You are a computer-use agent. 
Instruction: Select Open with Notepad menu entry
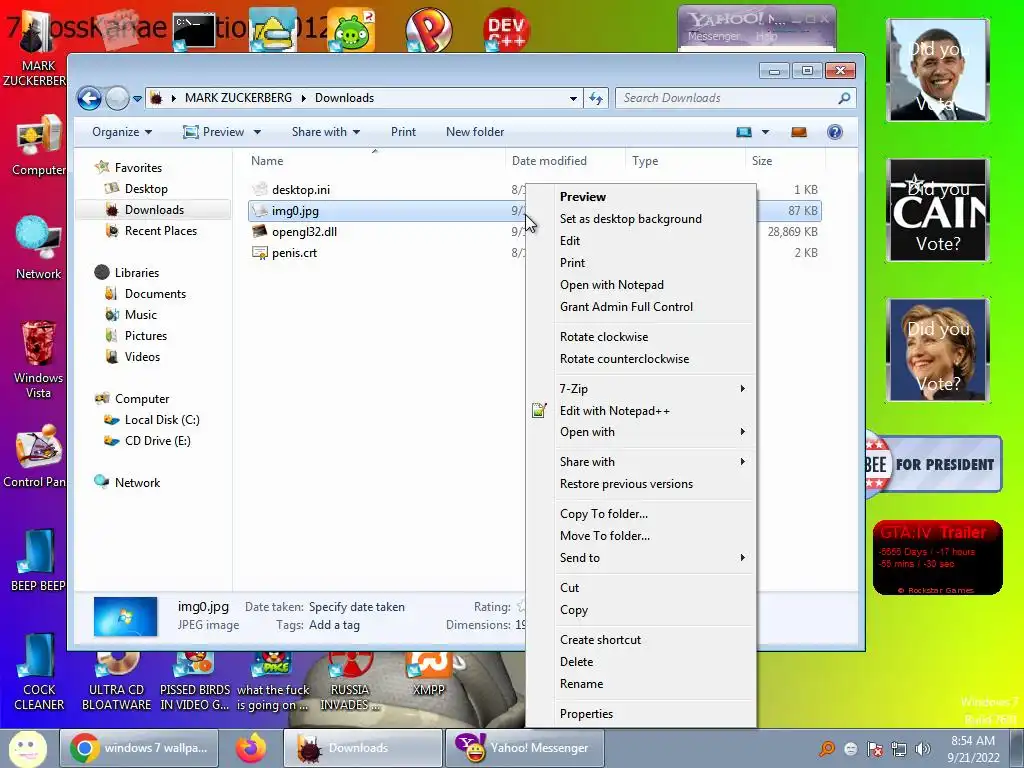[x=611, y=285]
